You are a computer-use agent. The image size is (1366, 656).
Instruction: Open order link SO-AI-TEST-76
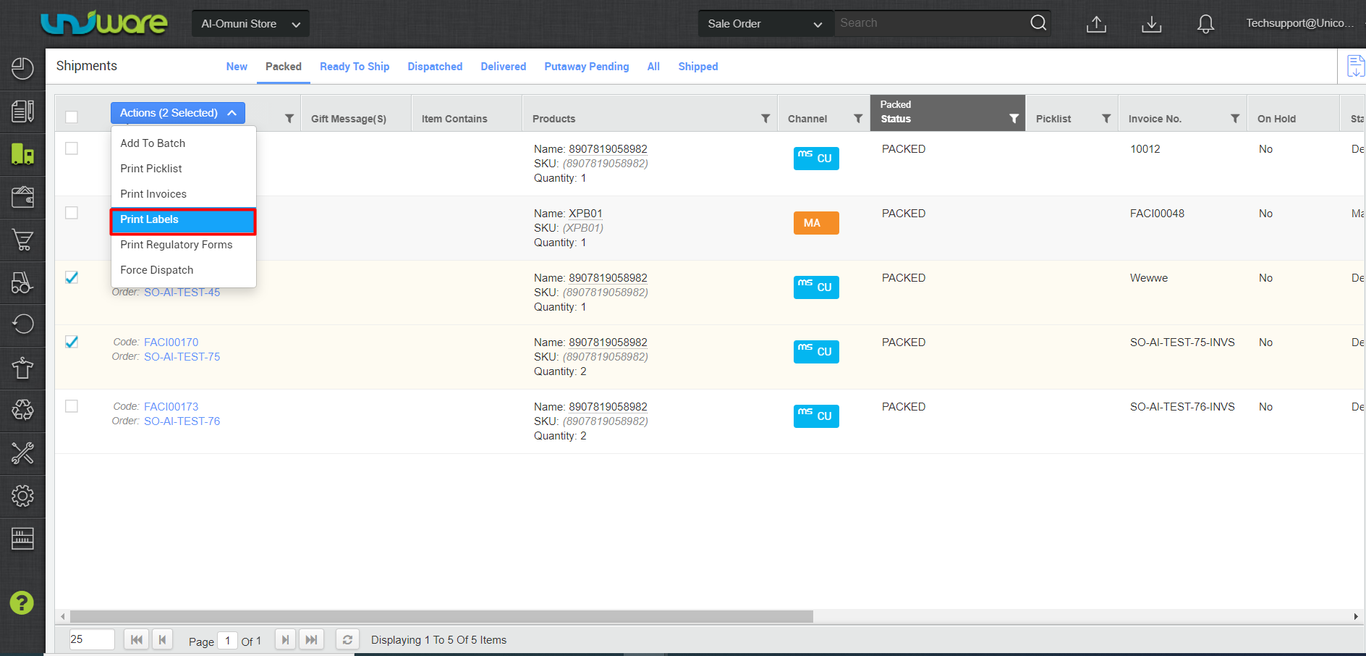[182, 421]
